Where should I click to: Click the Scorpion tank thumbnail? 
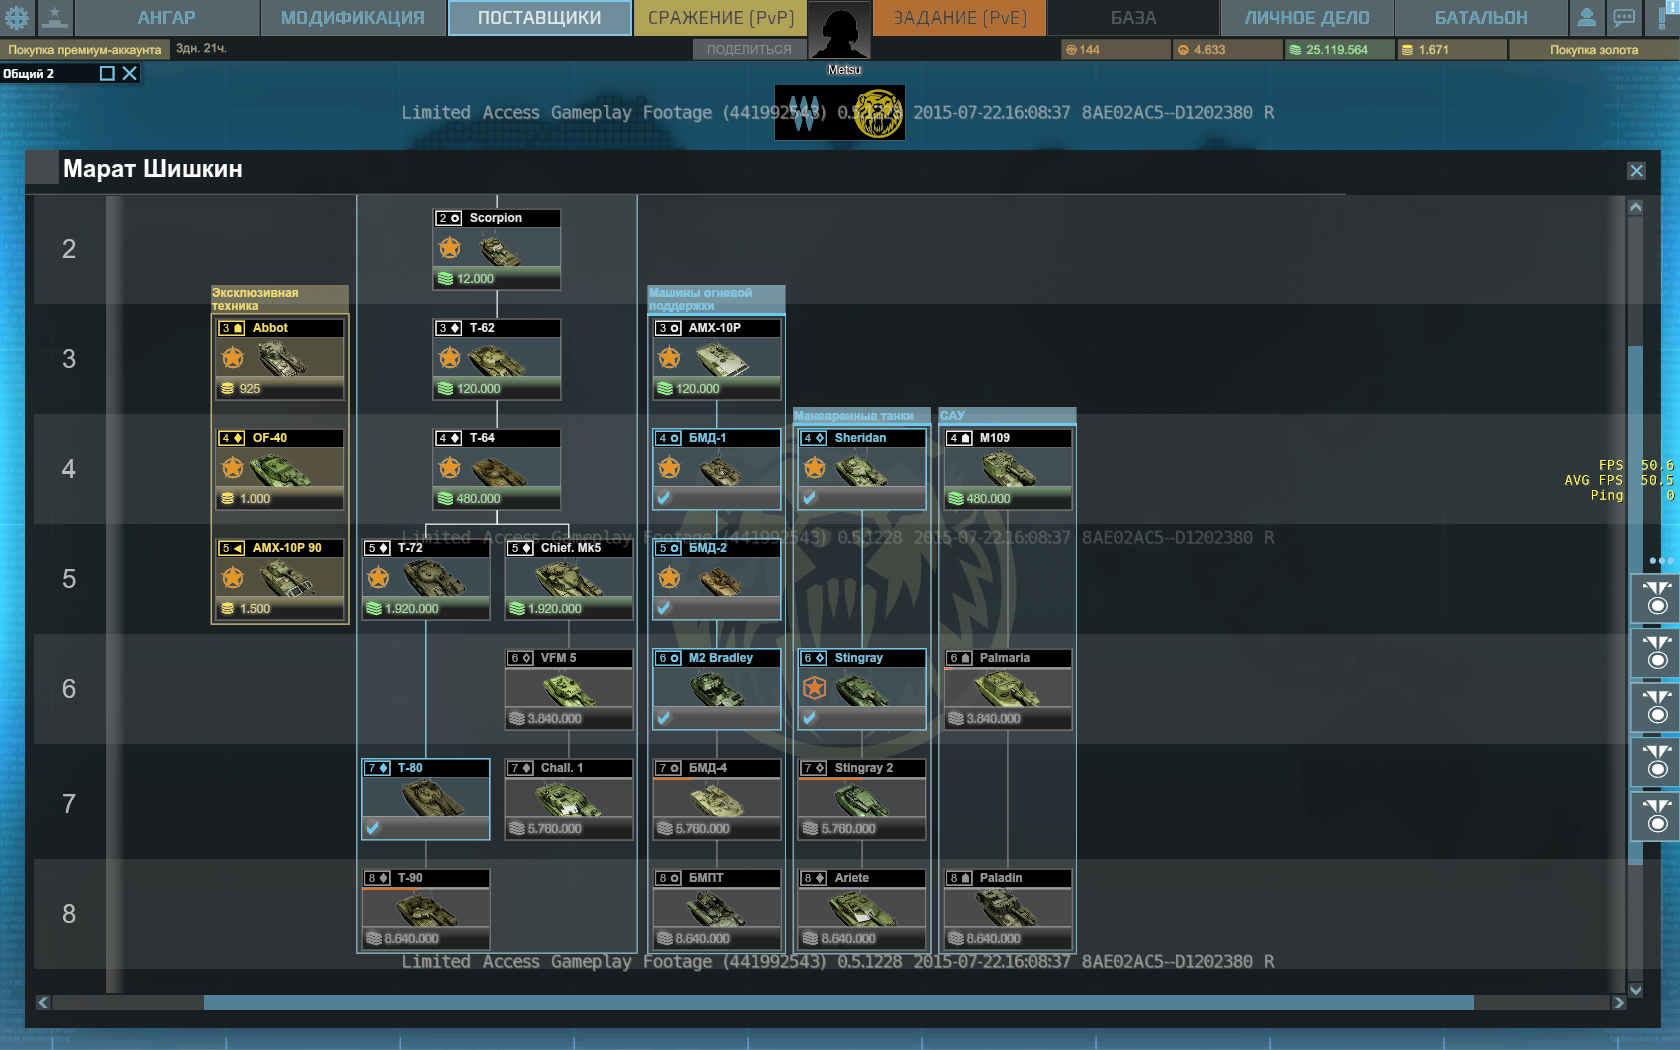(x=497, y=249)
